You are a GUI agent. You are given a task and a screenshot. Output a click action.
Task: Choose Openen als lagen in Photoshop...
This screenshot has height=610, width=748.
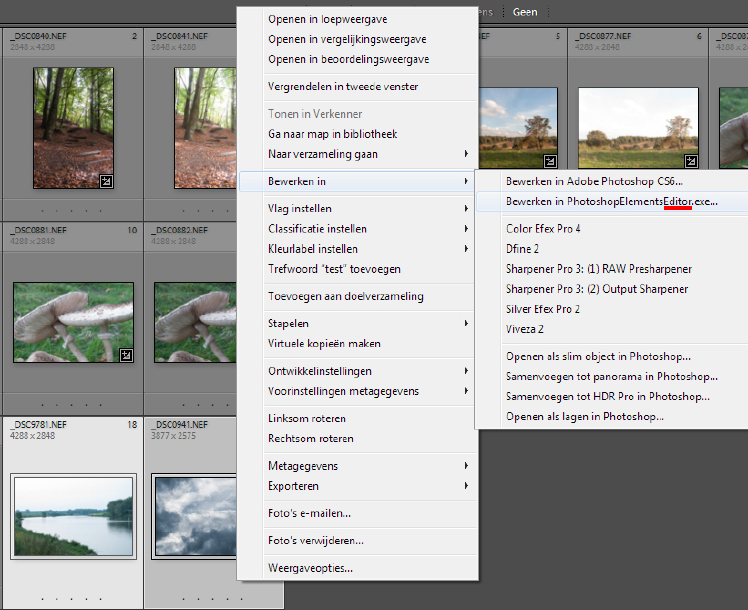613,416
